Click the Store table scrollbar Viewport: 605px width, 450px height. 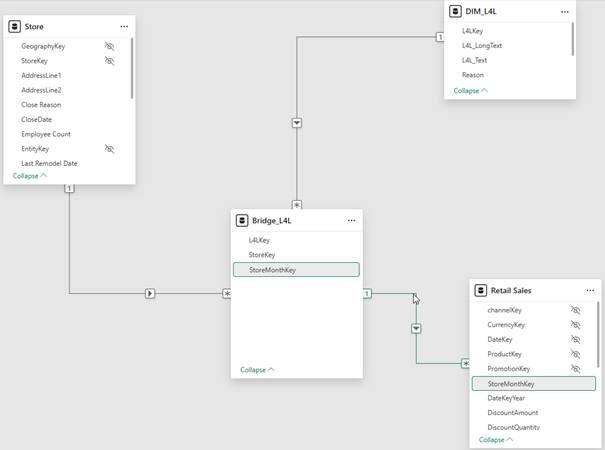click(x=132, y=68)
